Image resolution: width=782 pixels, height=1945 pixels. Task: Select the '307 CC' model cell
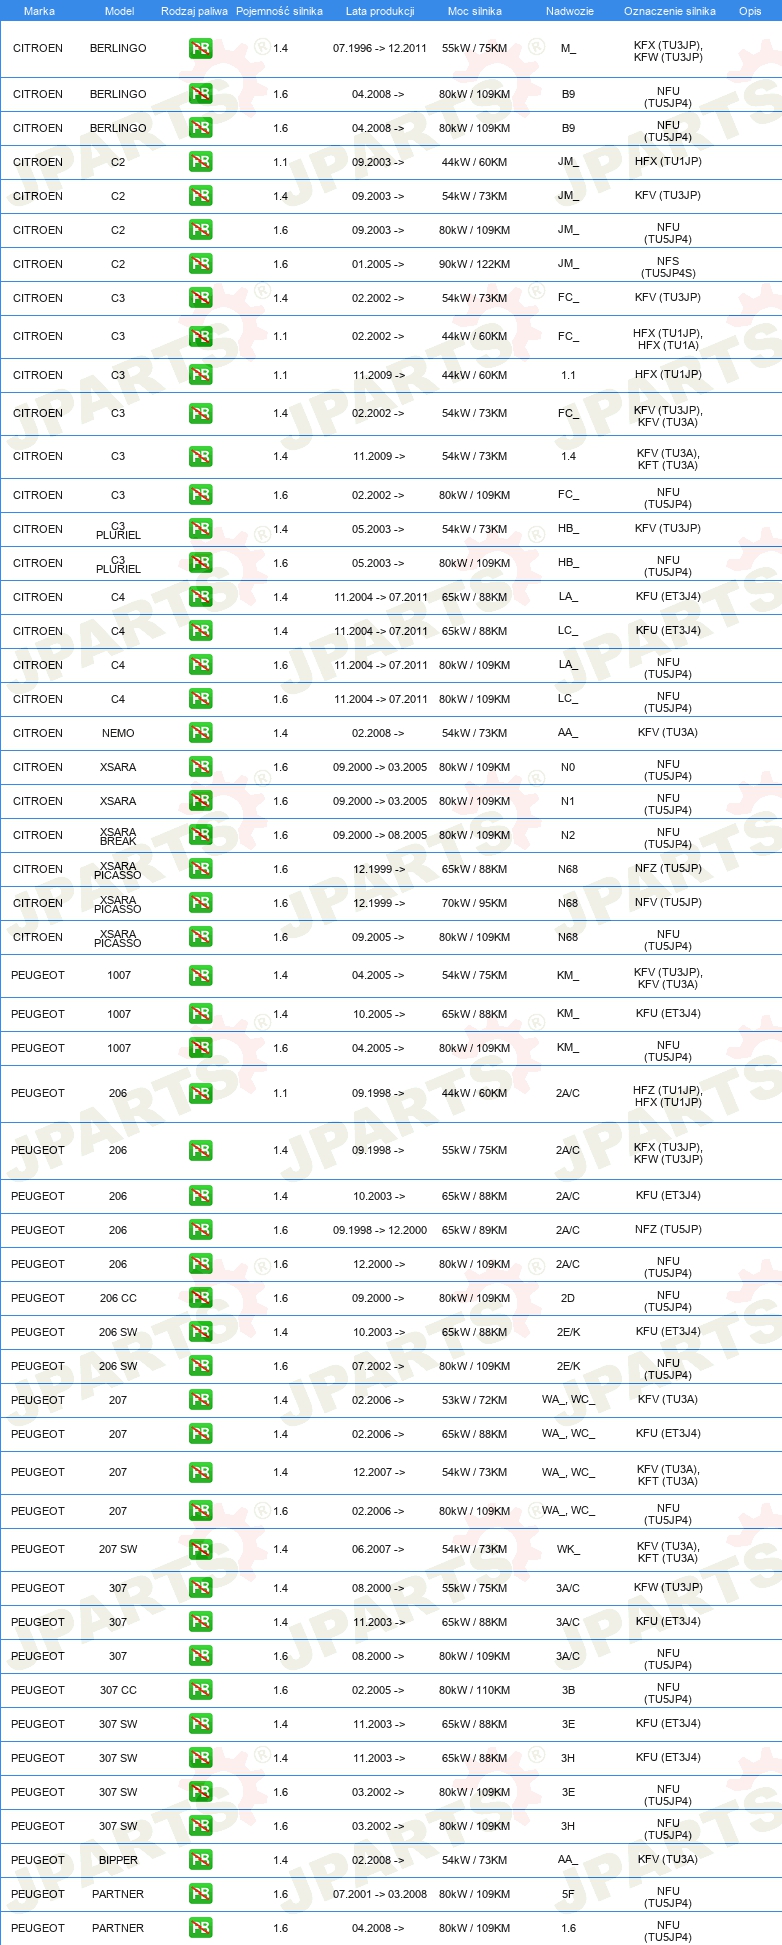[x=118, y=1690]
